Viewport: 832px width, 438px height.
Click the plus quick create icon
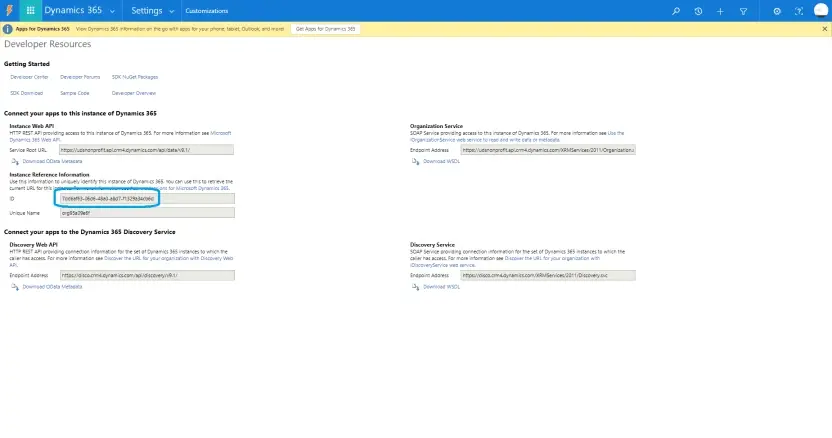(720, 11)
